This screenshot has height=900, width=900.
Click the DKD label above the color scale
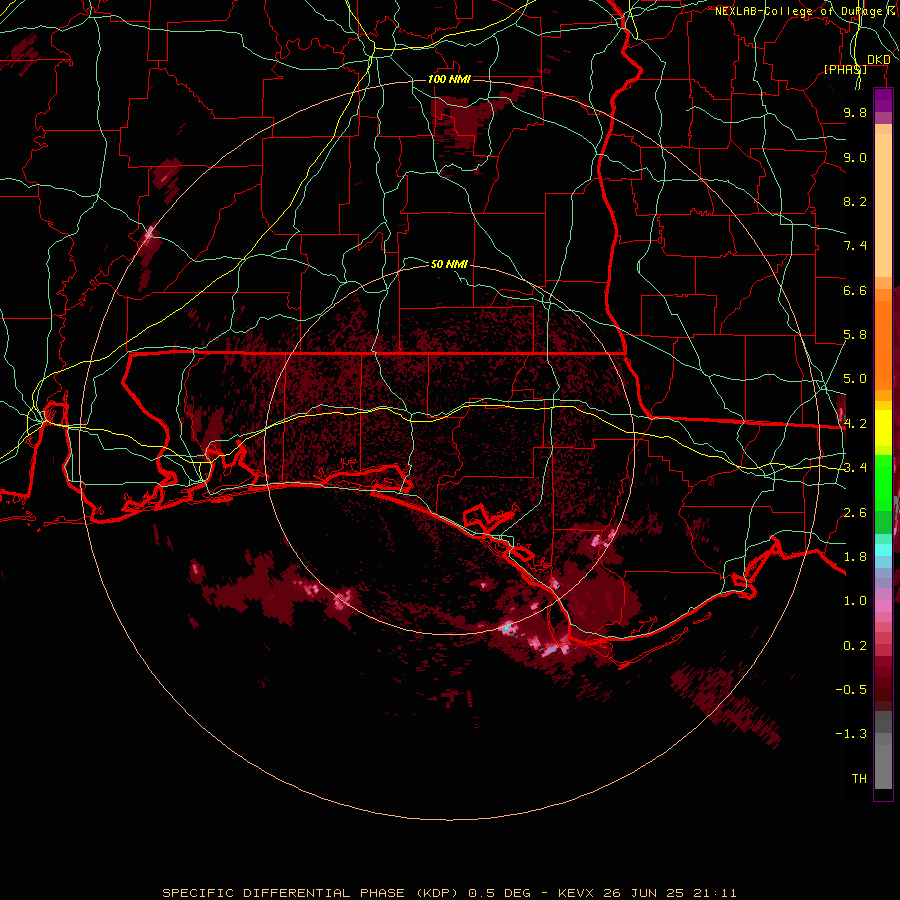point(879,60)
